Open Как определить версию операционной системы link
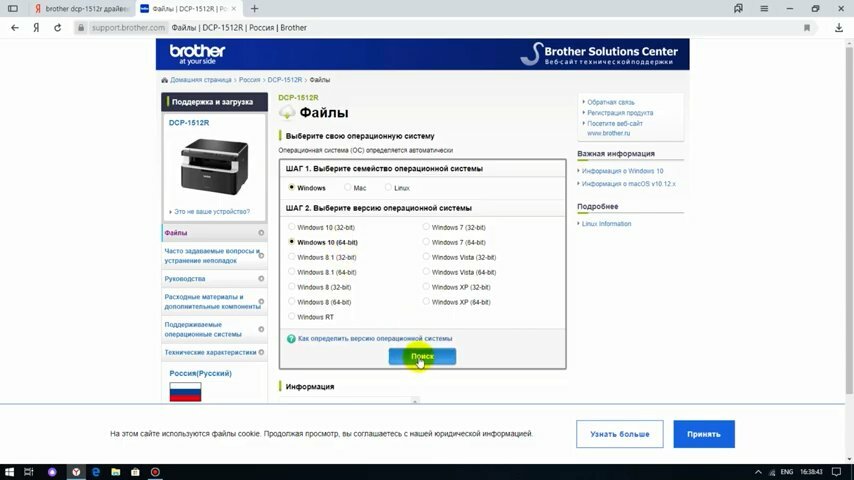This screenshot has height=480, width=854. [x=375, y=338]
